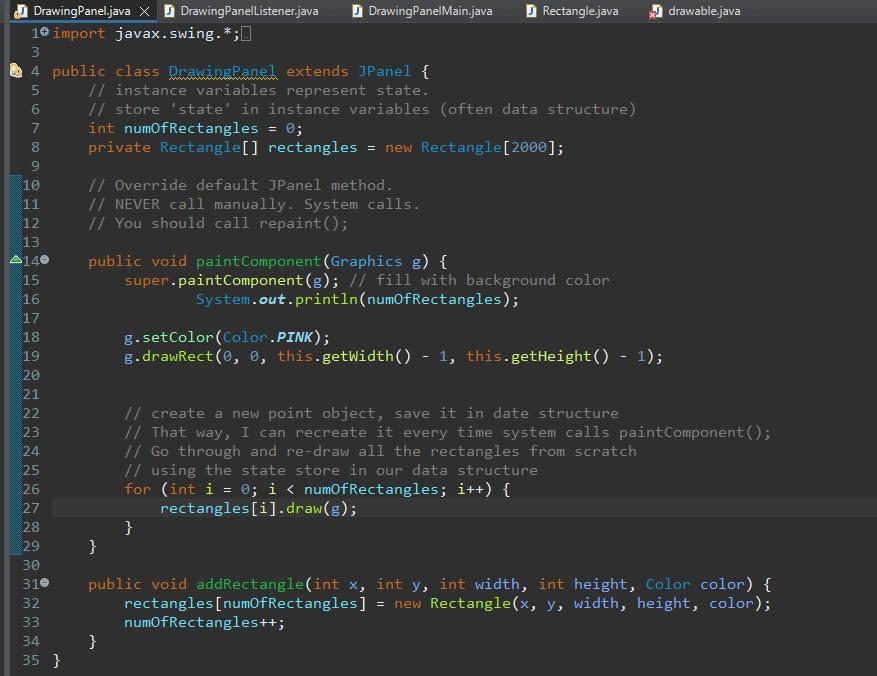The height and width of the screenshot is (676, 877).
Task: Click the Java file icon on Rectangle.java tab
Action: (x=531, y=11)
